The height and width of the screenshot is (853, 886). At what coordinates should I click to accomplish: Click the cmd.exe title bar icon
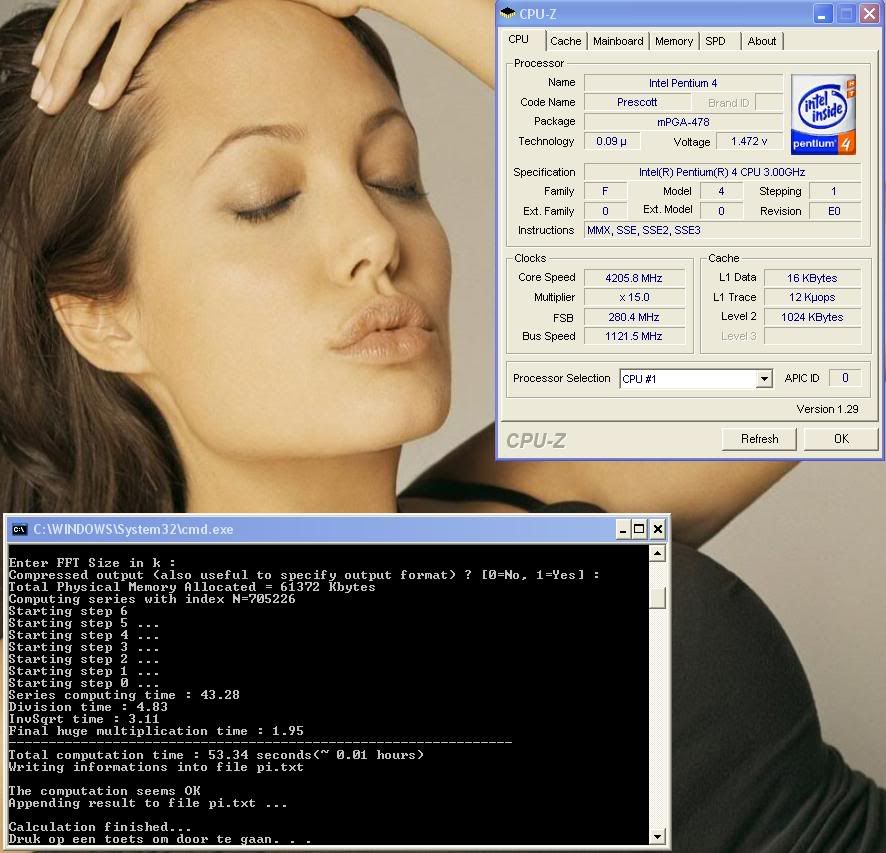19,529
